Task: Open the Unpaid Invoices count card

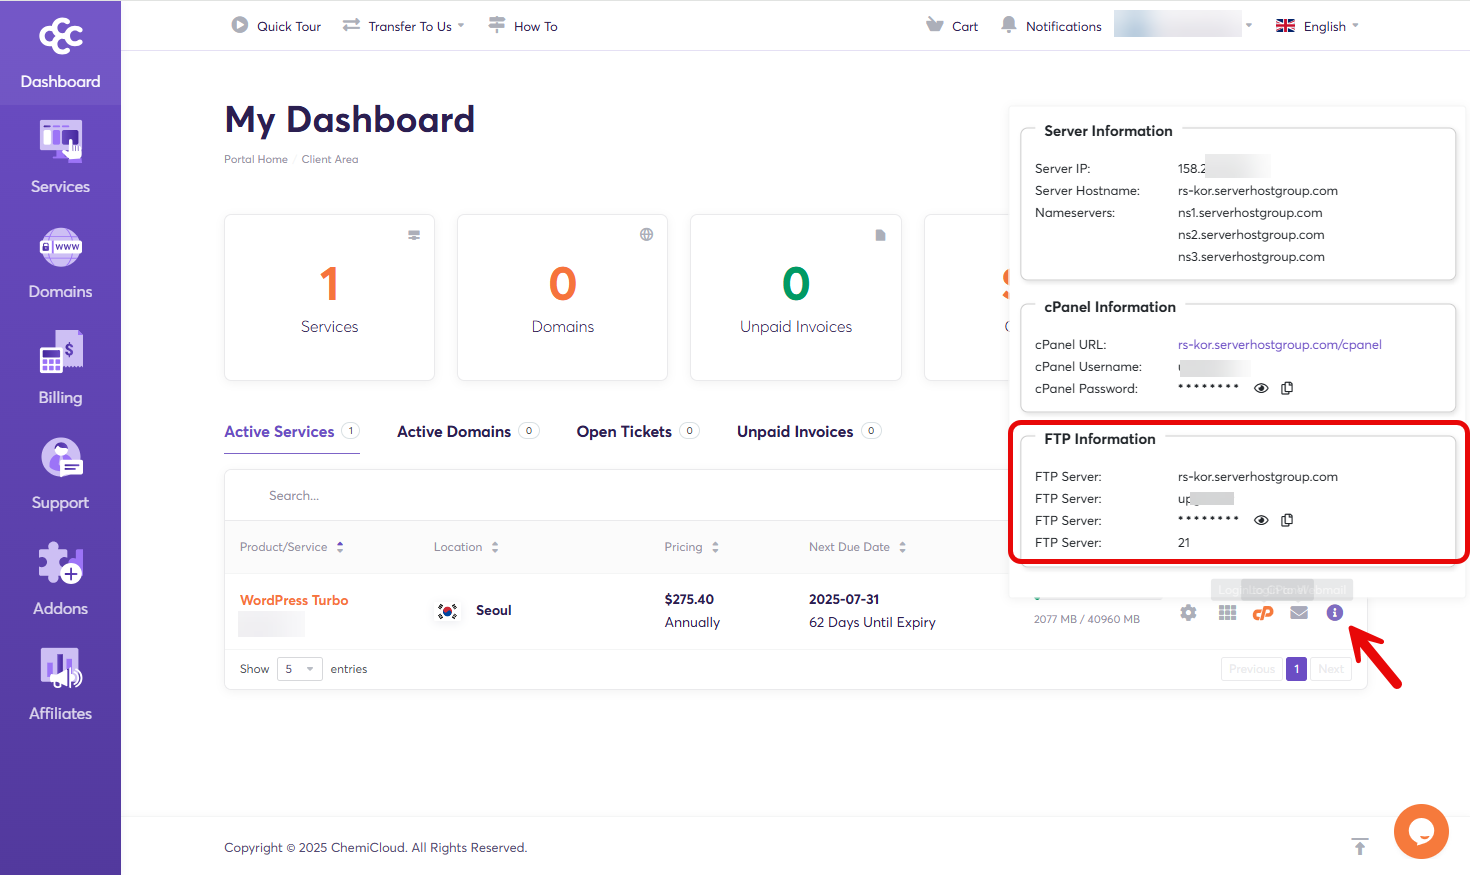Action: point(796,297)
